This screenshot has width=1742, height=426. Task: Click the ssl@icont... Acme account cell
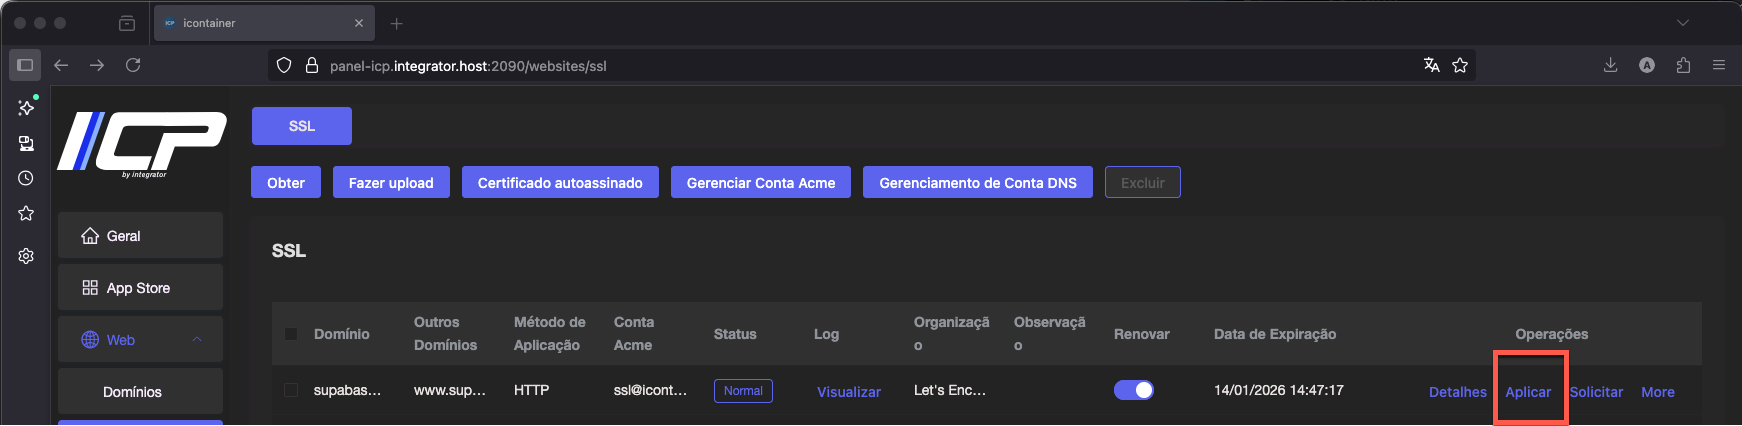650,390
